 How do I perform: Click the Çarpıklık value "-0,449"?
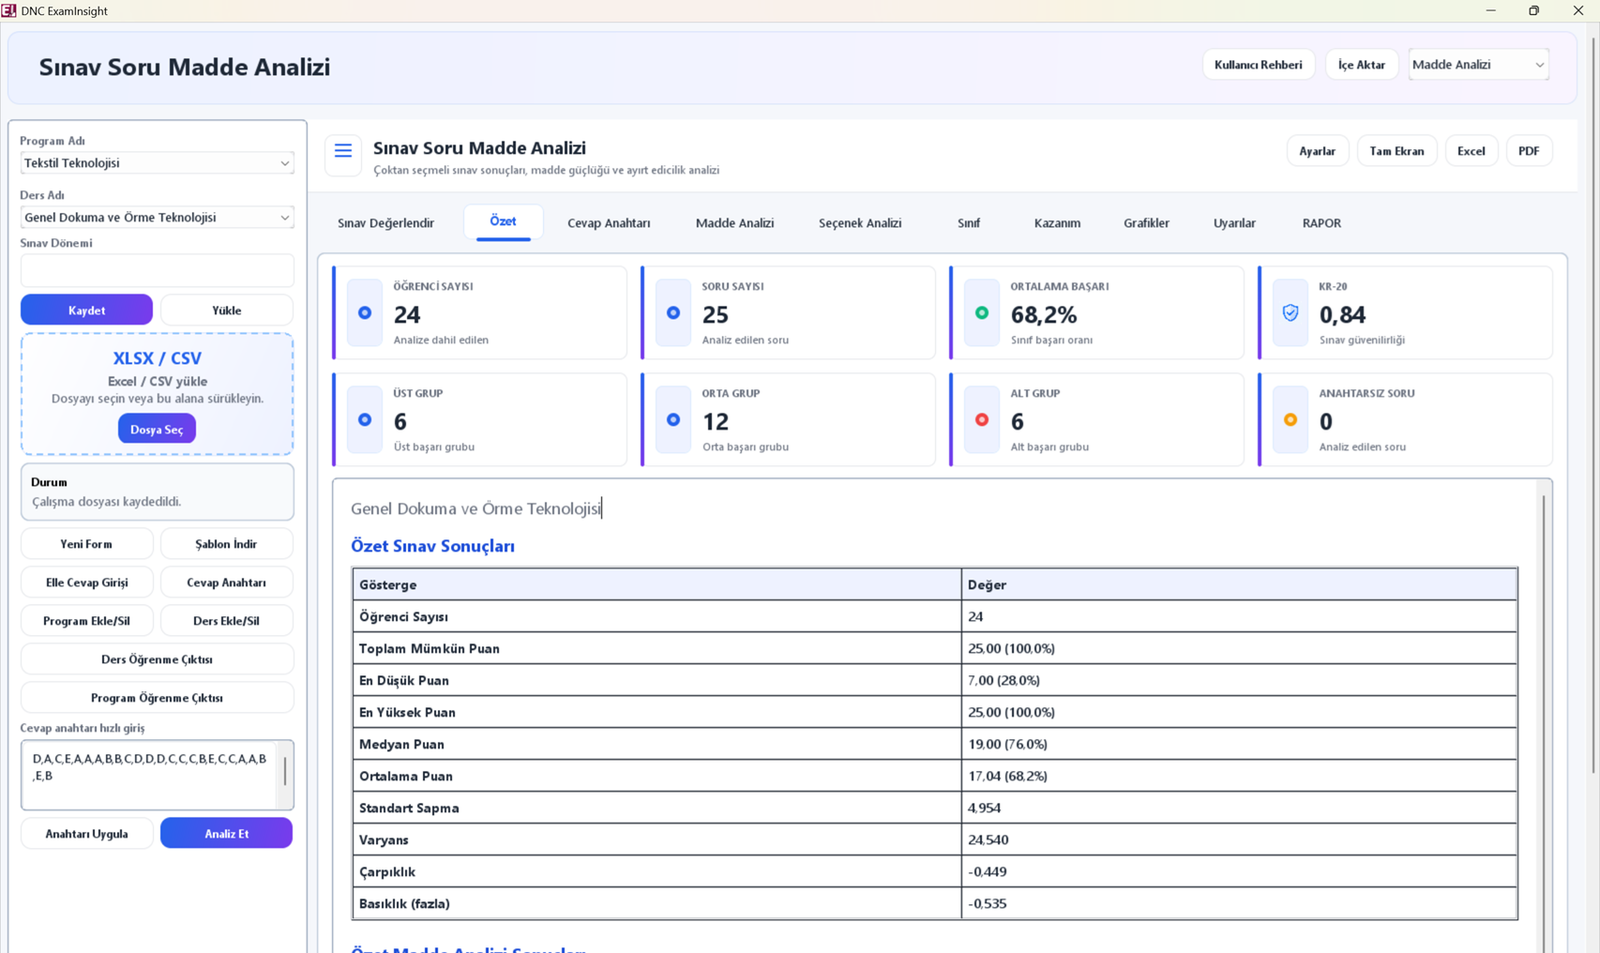coord(988,872)
